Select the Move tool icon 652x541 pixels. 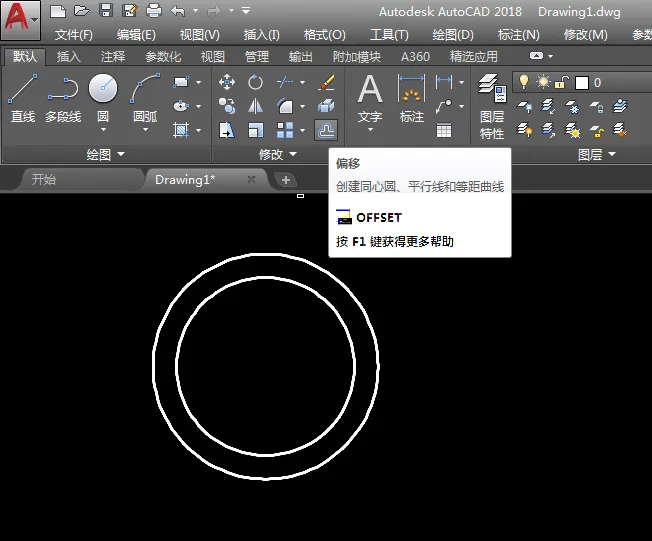click(x=227, y=82)
